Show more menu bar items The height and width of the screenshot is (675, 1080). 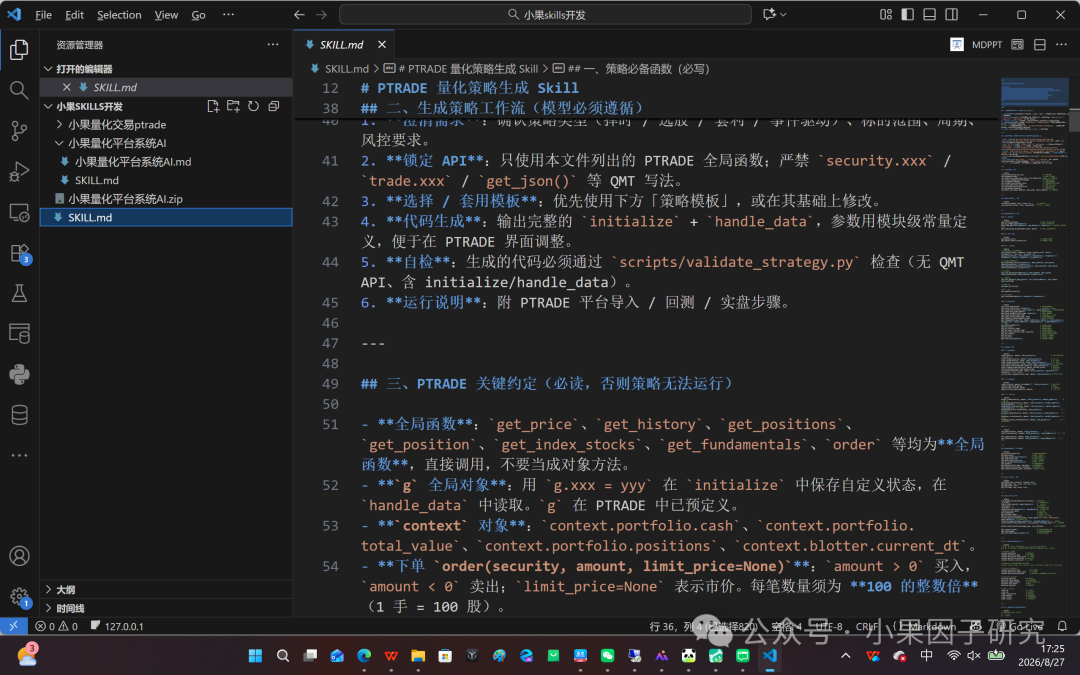click(229, 14)
